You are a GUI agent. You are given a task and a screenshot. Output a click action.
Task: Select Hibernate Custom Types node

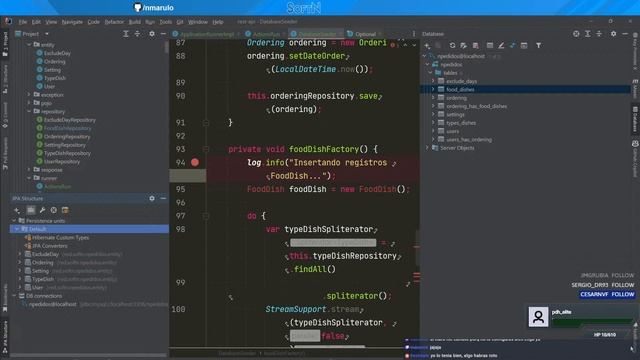(57, 238)
